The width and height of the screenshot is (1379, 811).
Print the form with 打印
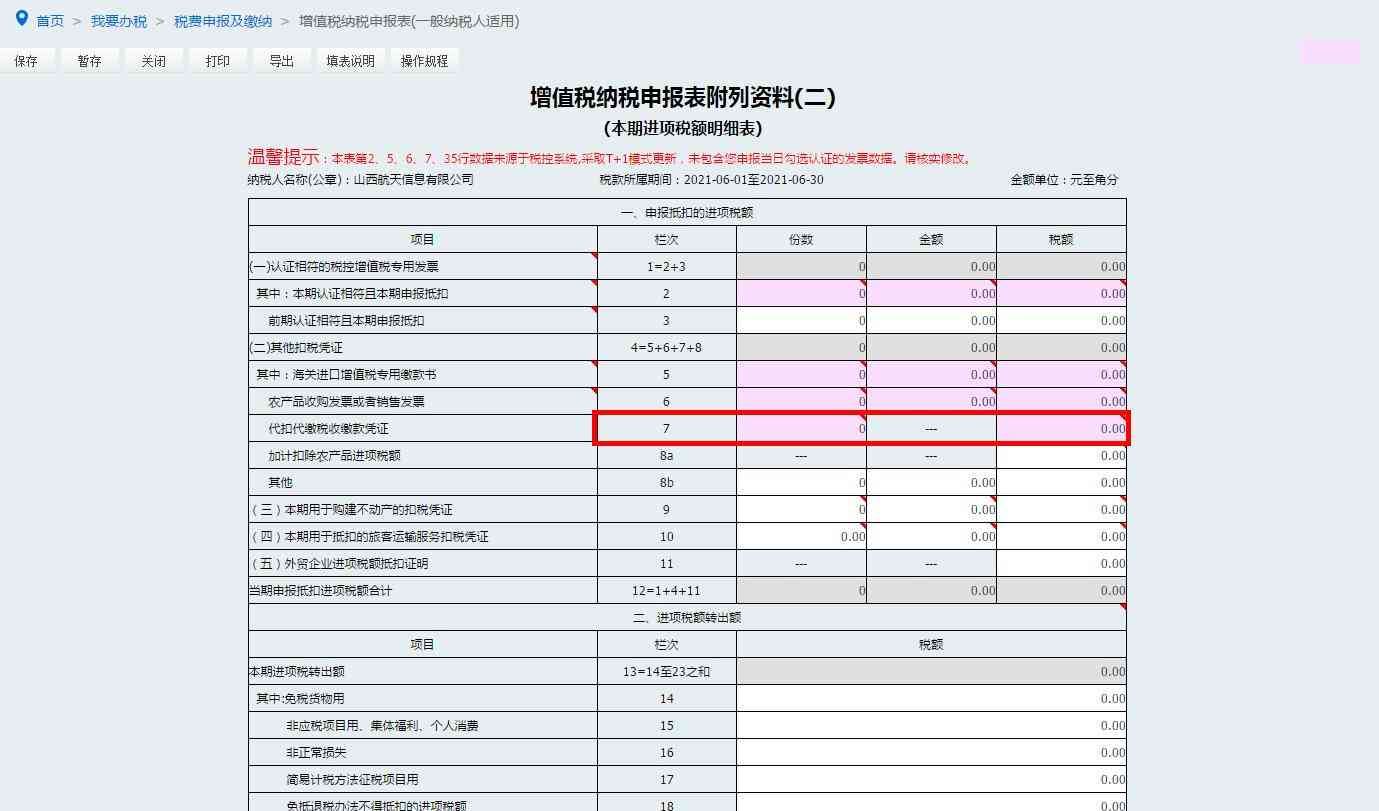tap(217, 61)
